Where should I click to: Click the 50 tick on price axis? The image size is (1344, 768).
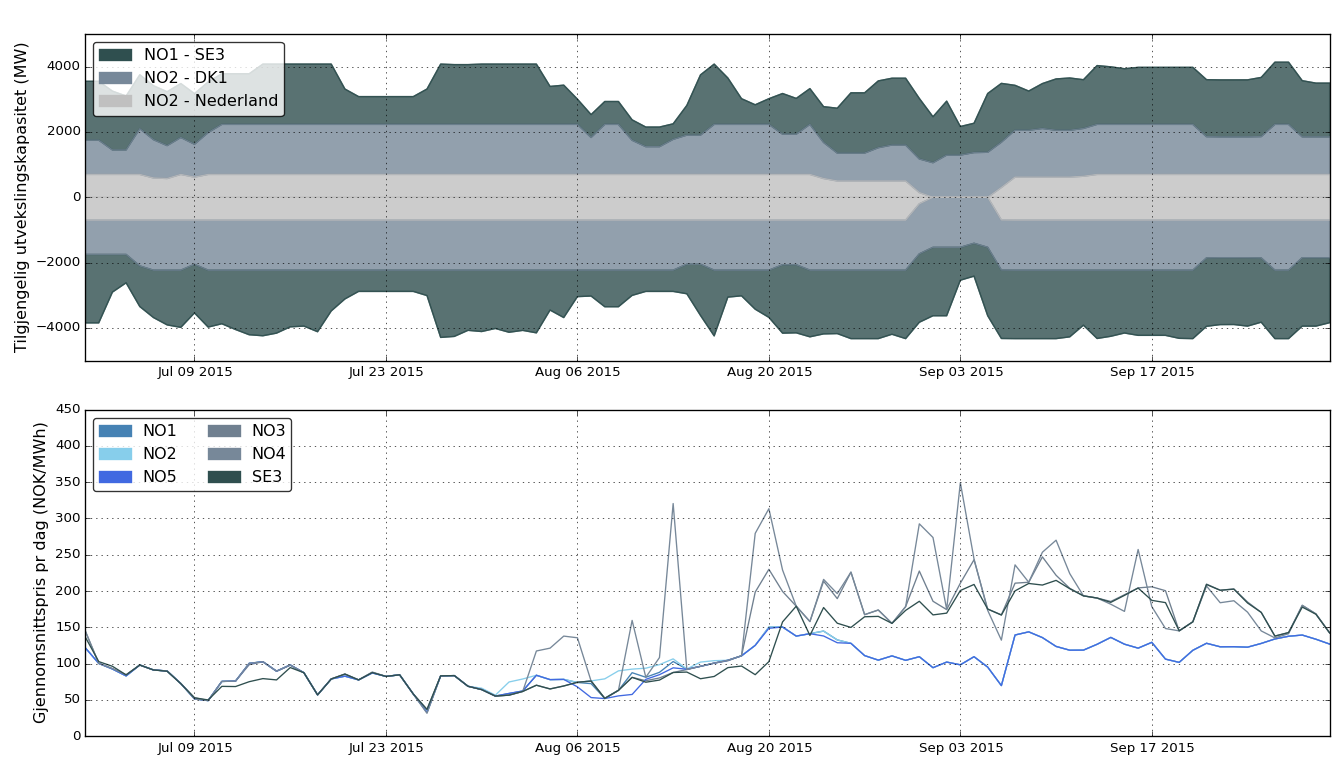coord(73,700)
